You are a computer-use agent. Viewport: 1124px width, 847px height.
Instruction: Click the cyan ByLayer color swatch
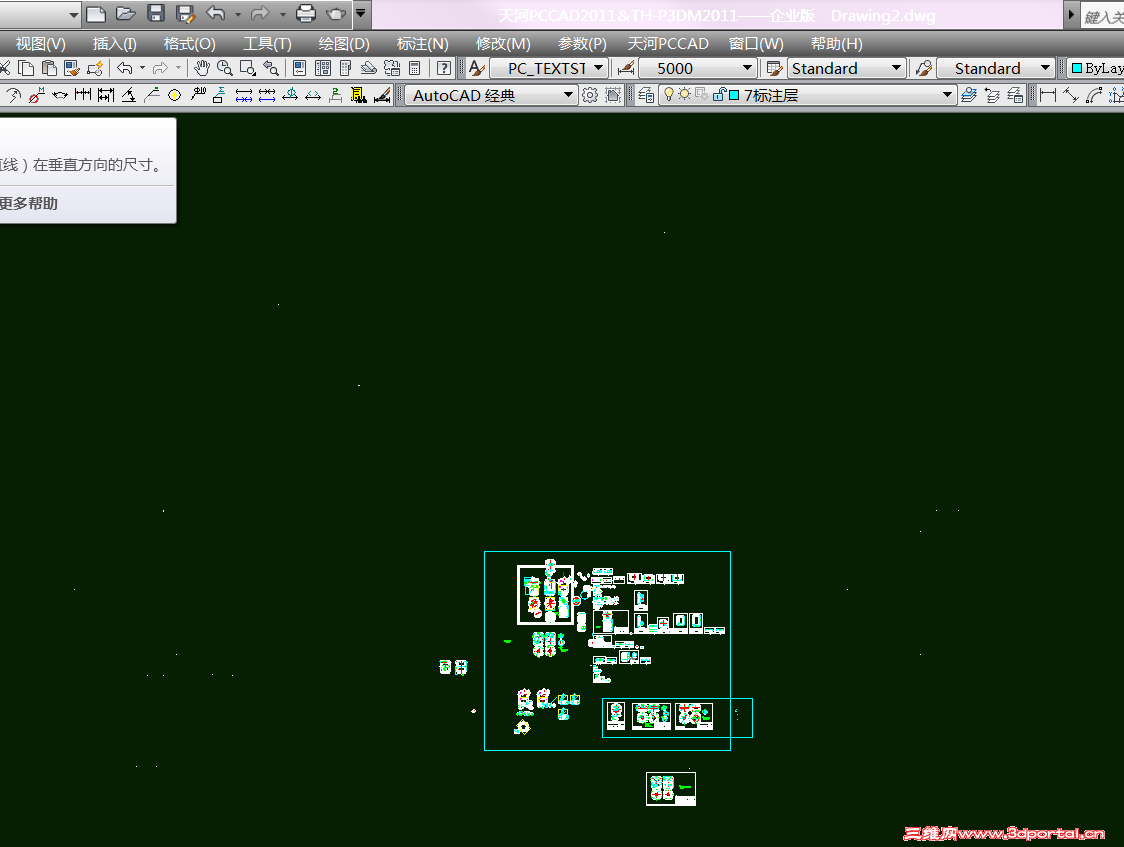pos(1077,68)
